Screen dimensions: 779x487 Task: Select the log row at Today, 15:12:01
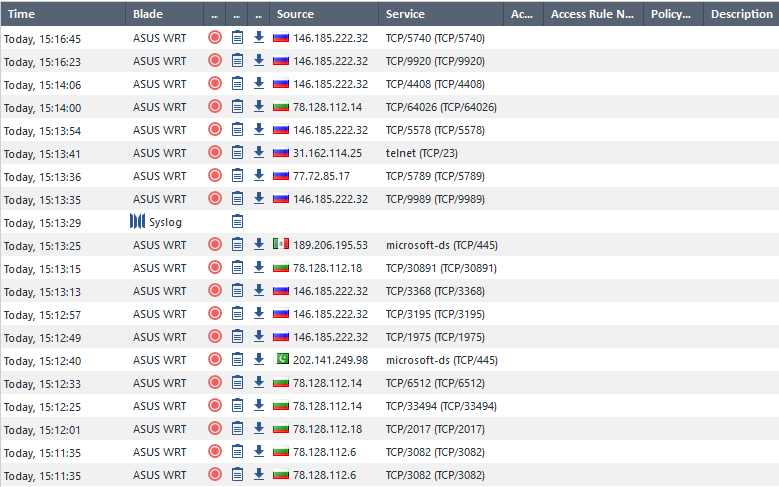coord(390,429)
